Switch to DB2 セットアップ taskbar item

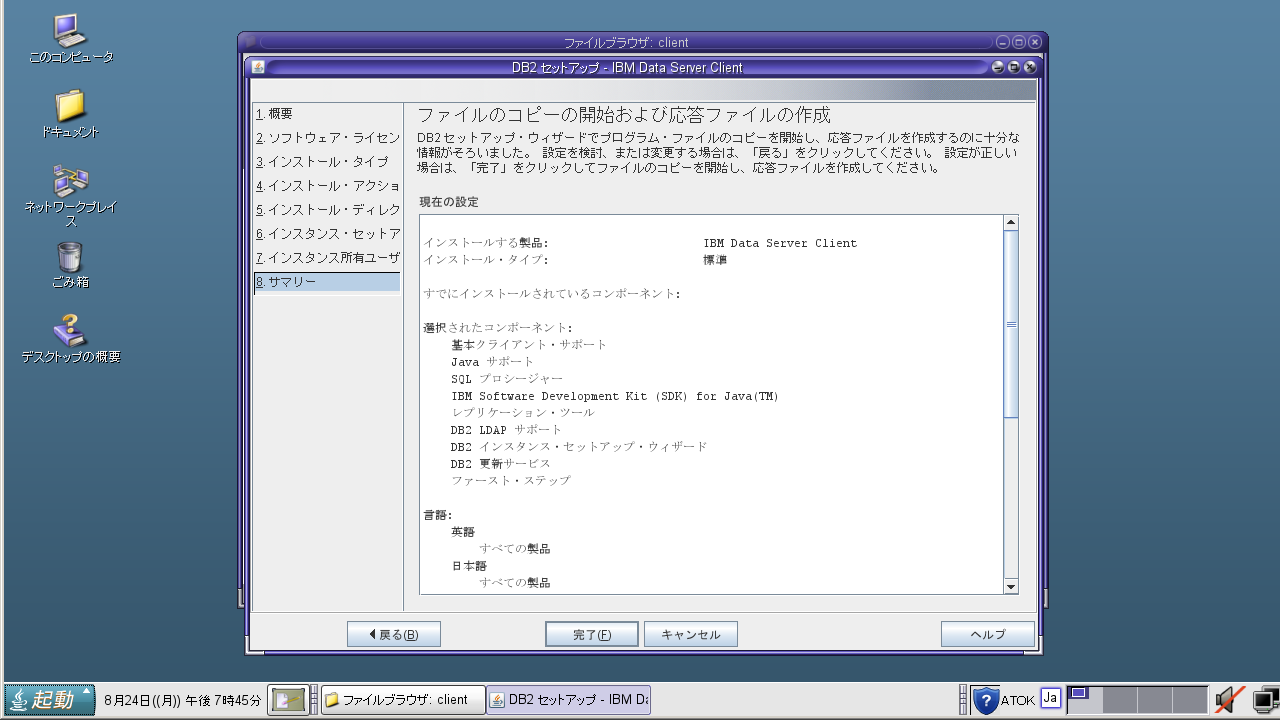tap(568, 700)
